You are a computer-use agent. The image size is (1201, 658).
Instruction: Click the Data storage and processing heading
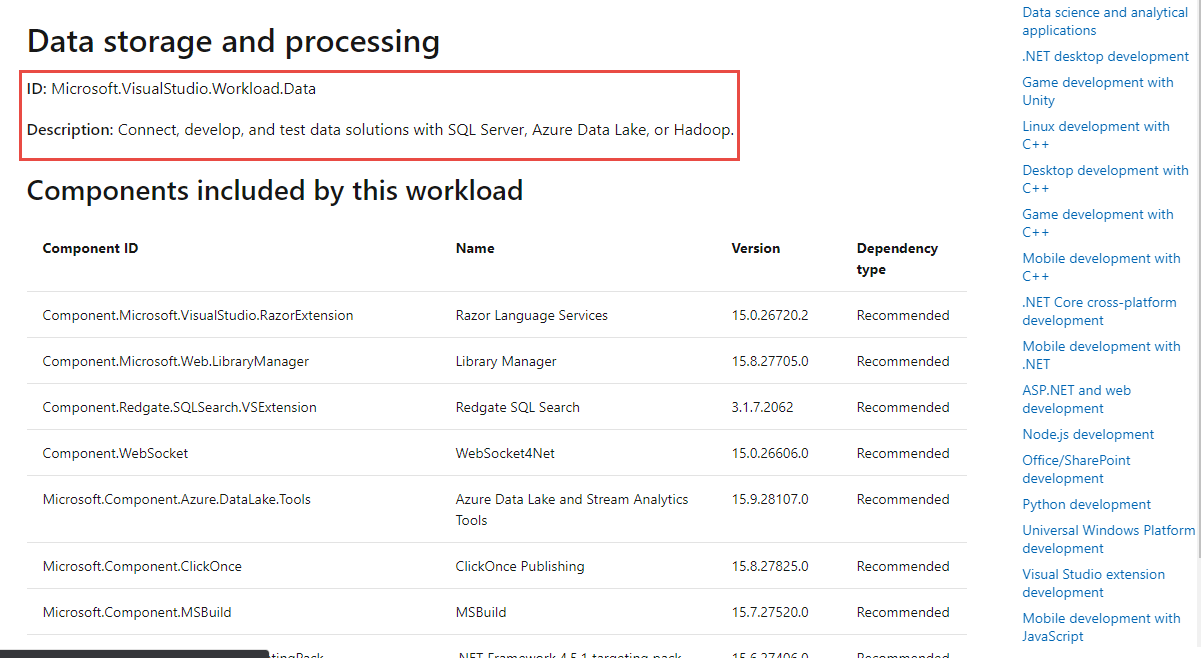pos(233,42)
